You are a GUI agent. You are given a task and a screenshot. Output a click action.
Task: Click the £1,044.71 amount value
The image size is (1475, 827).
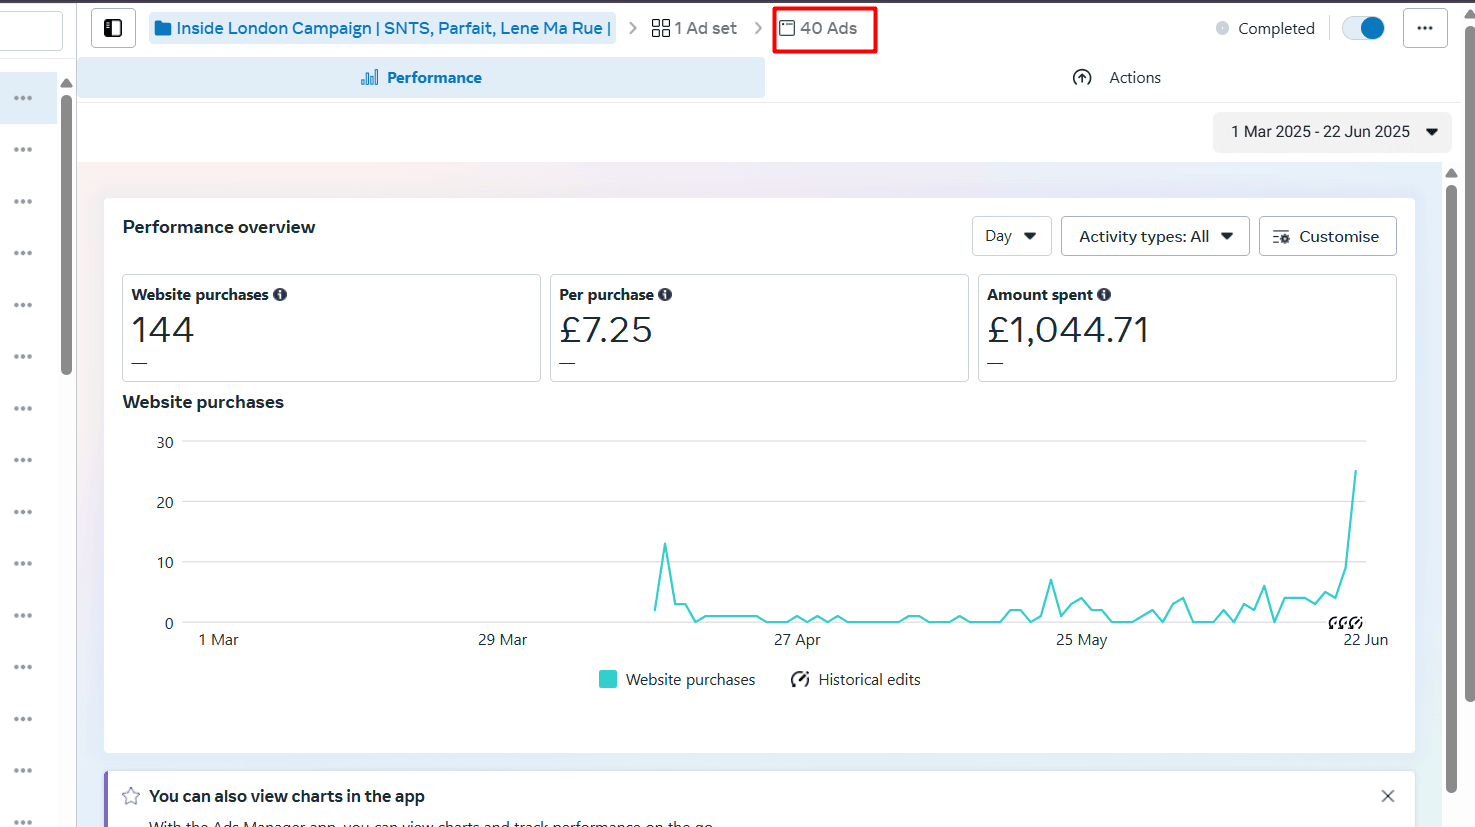click(x=1068, y=330)
